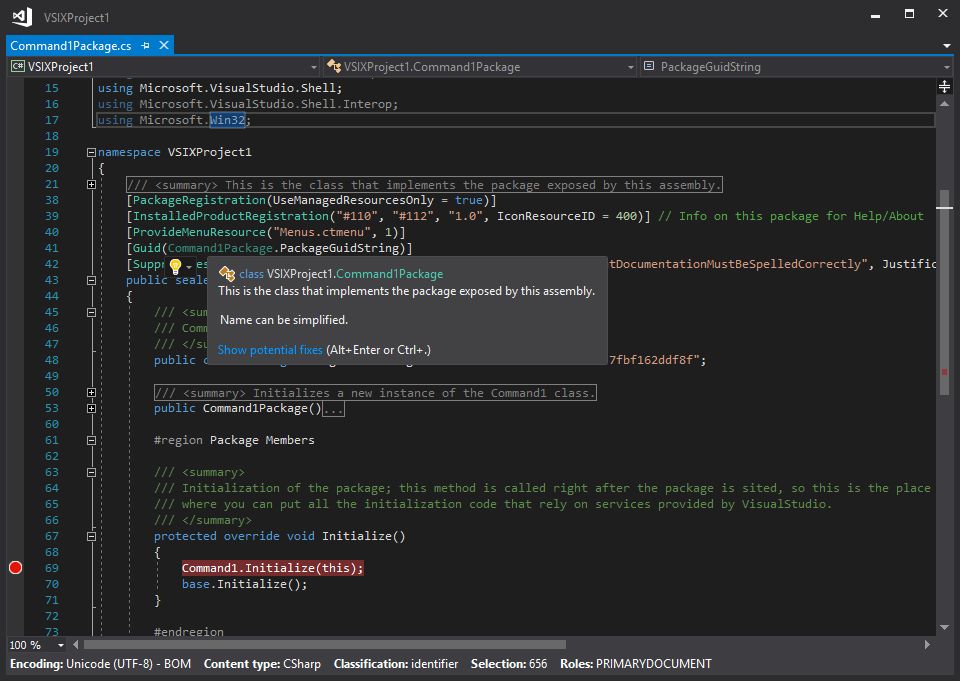Click the class icon beside VSIXProject1.Command1Package dropdown
Image resolution: width=960 pixels, height=681 pixels.
[x=334, y=66]
